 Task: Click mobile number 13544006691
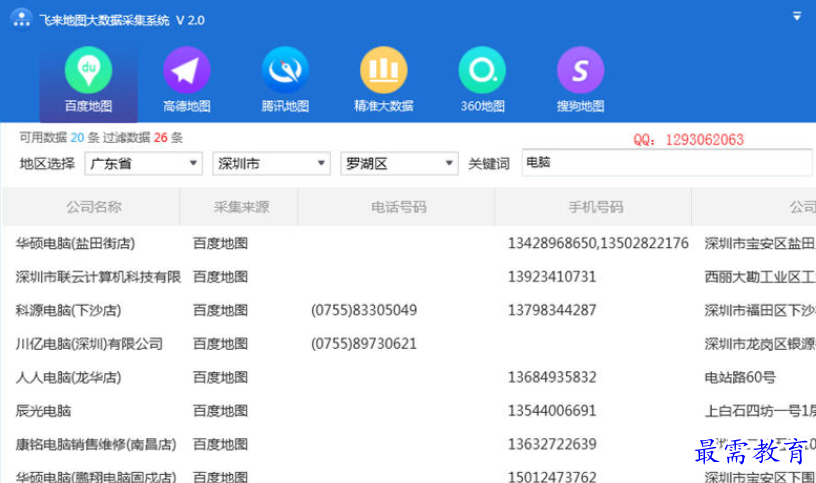pos(552,411)
